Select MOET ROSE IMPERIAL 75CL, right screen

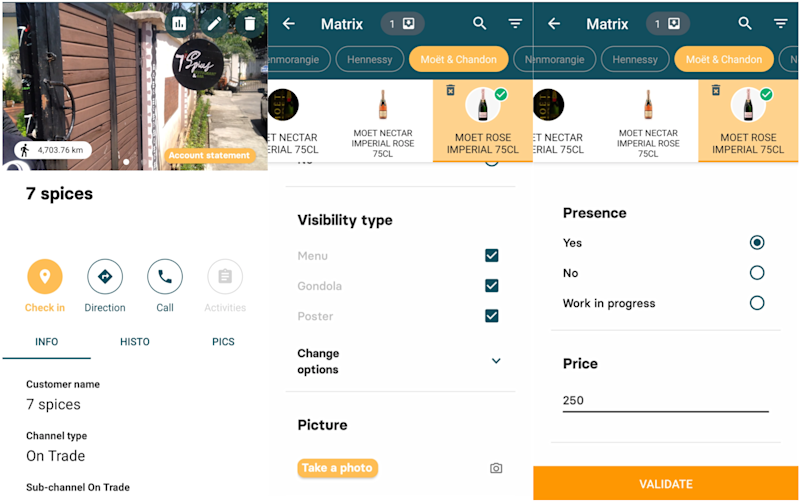click(x=748, y=121)
